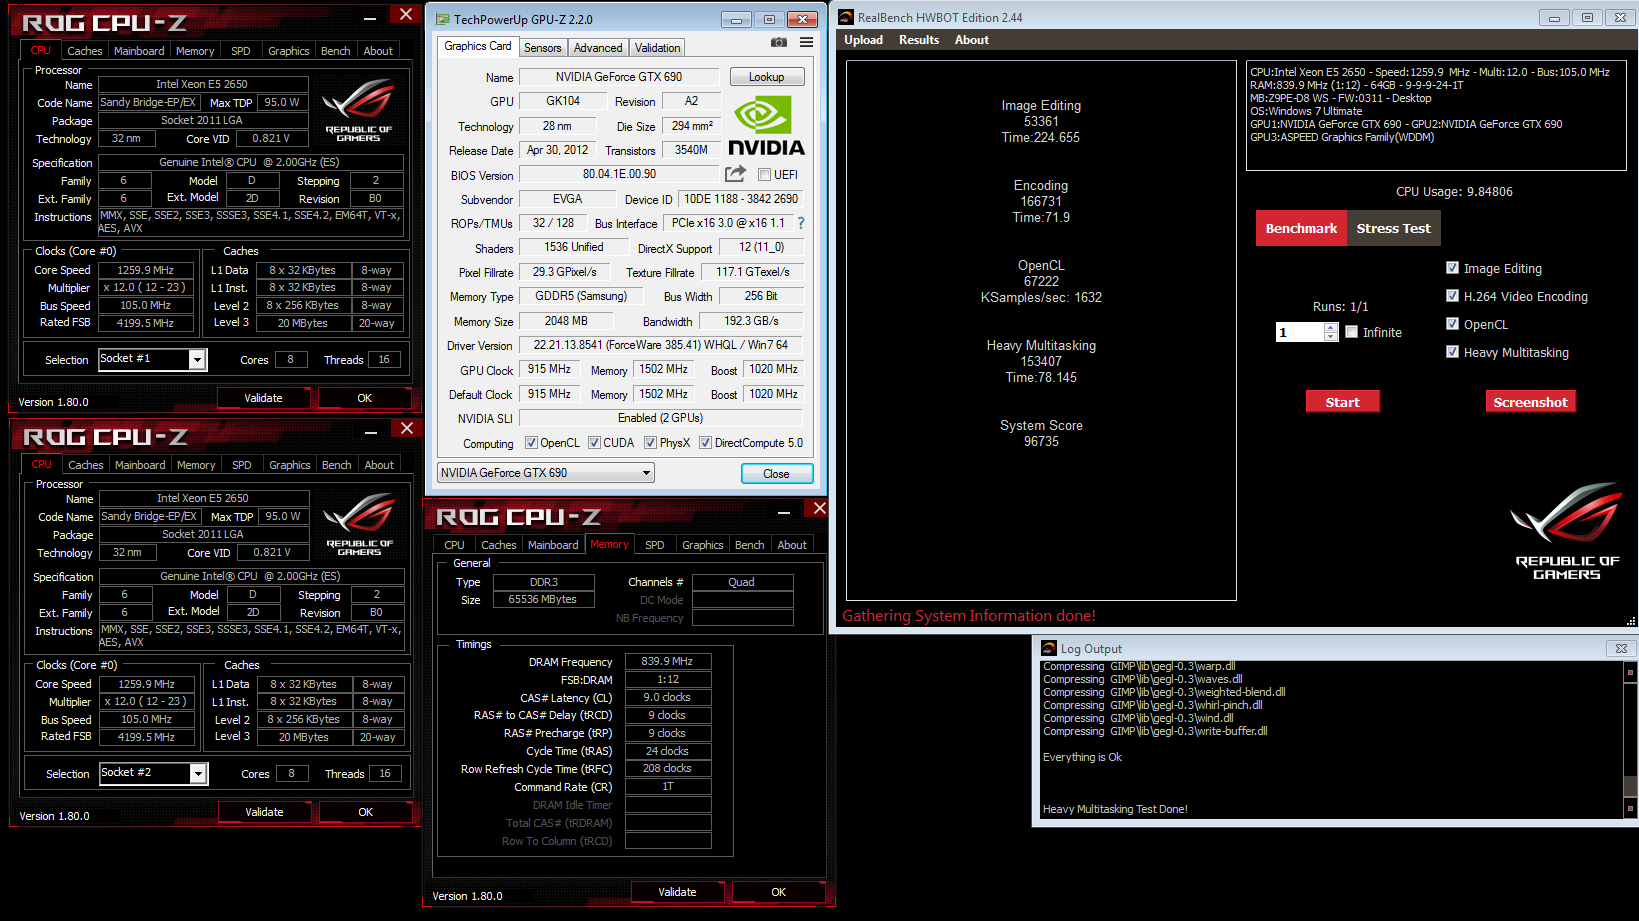
Task: Open Bench tab in memory CPU-Z window
Action: (x=750, y=545)
